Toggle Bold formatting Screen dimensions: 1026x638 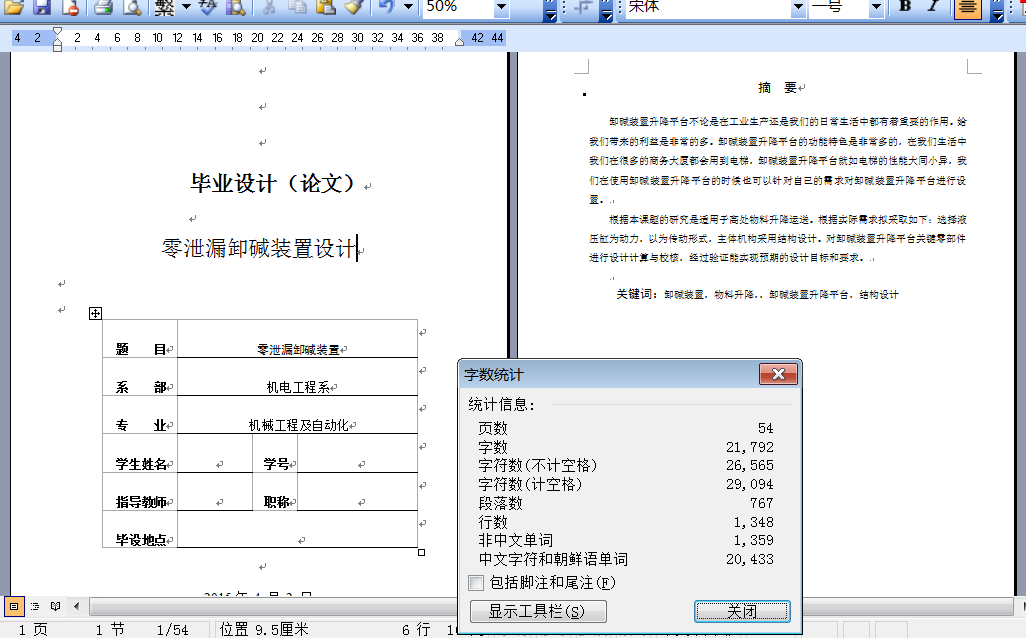click(906, 7)
